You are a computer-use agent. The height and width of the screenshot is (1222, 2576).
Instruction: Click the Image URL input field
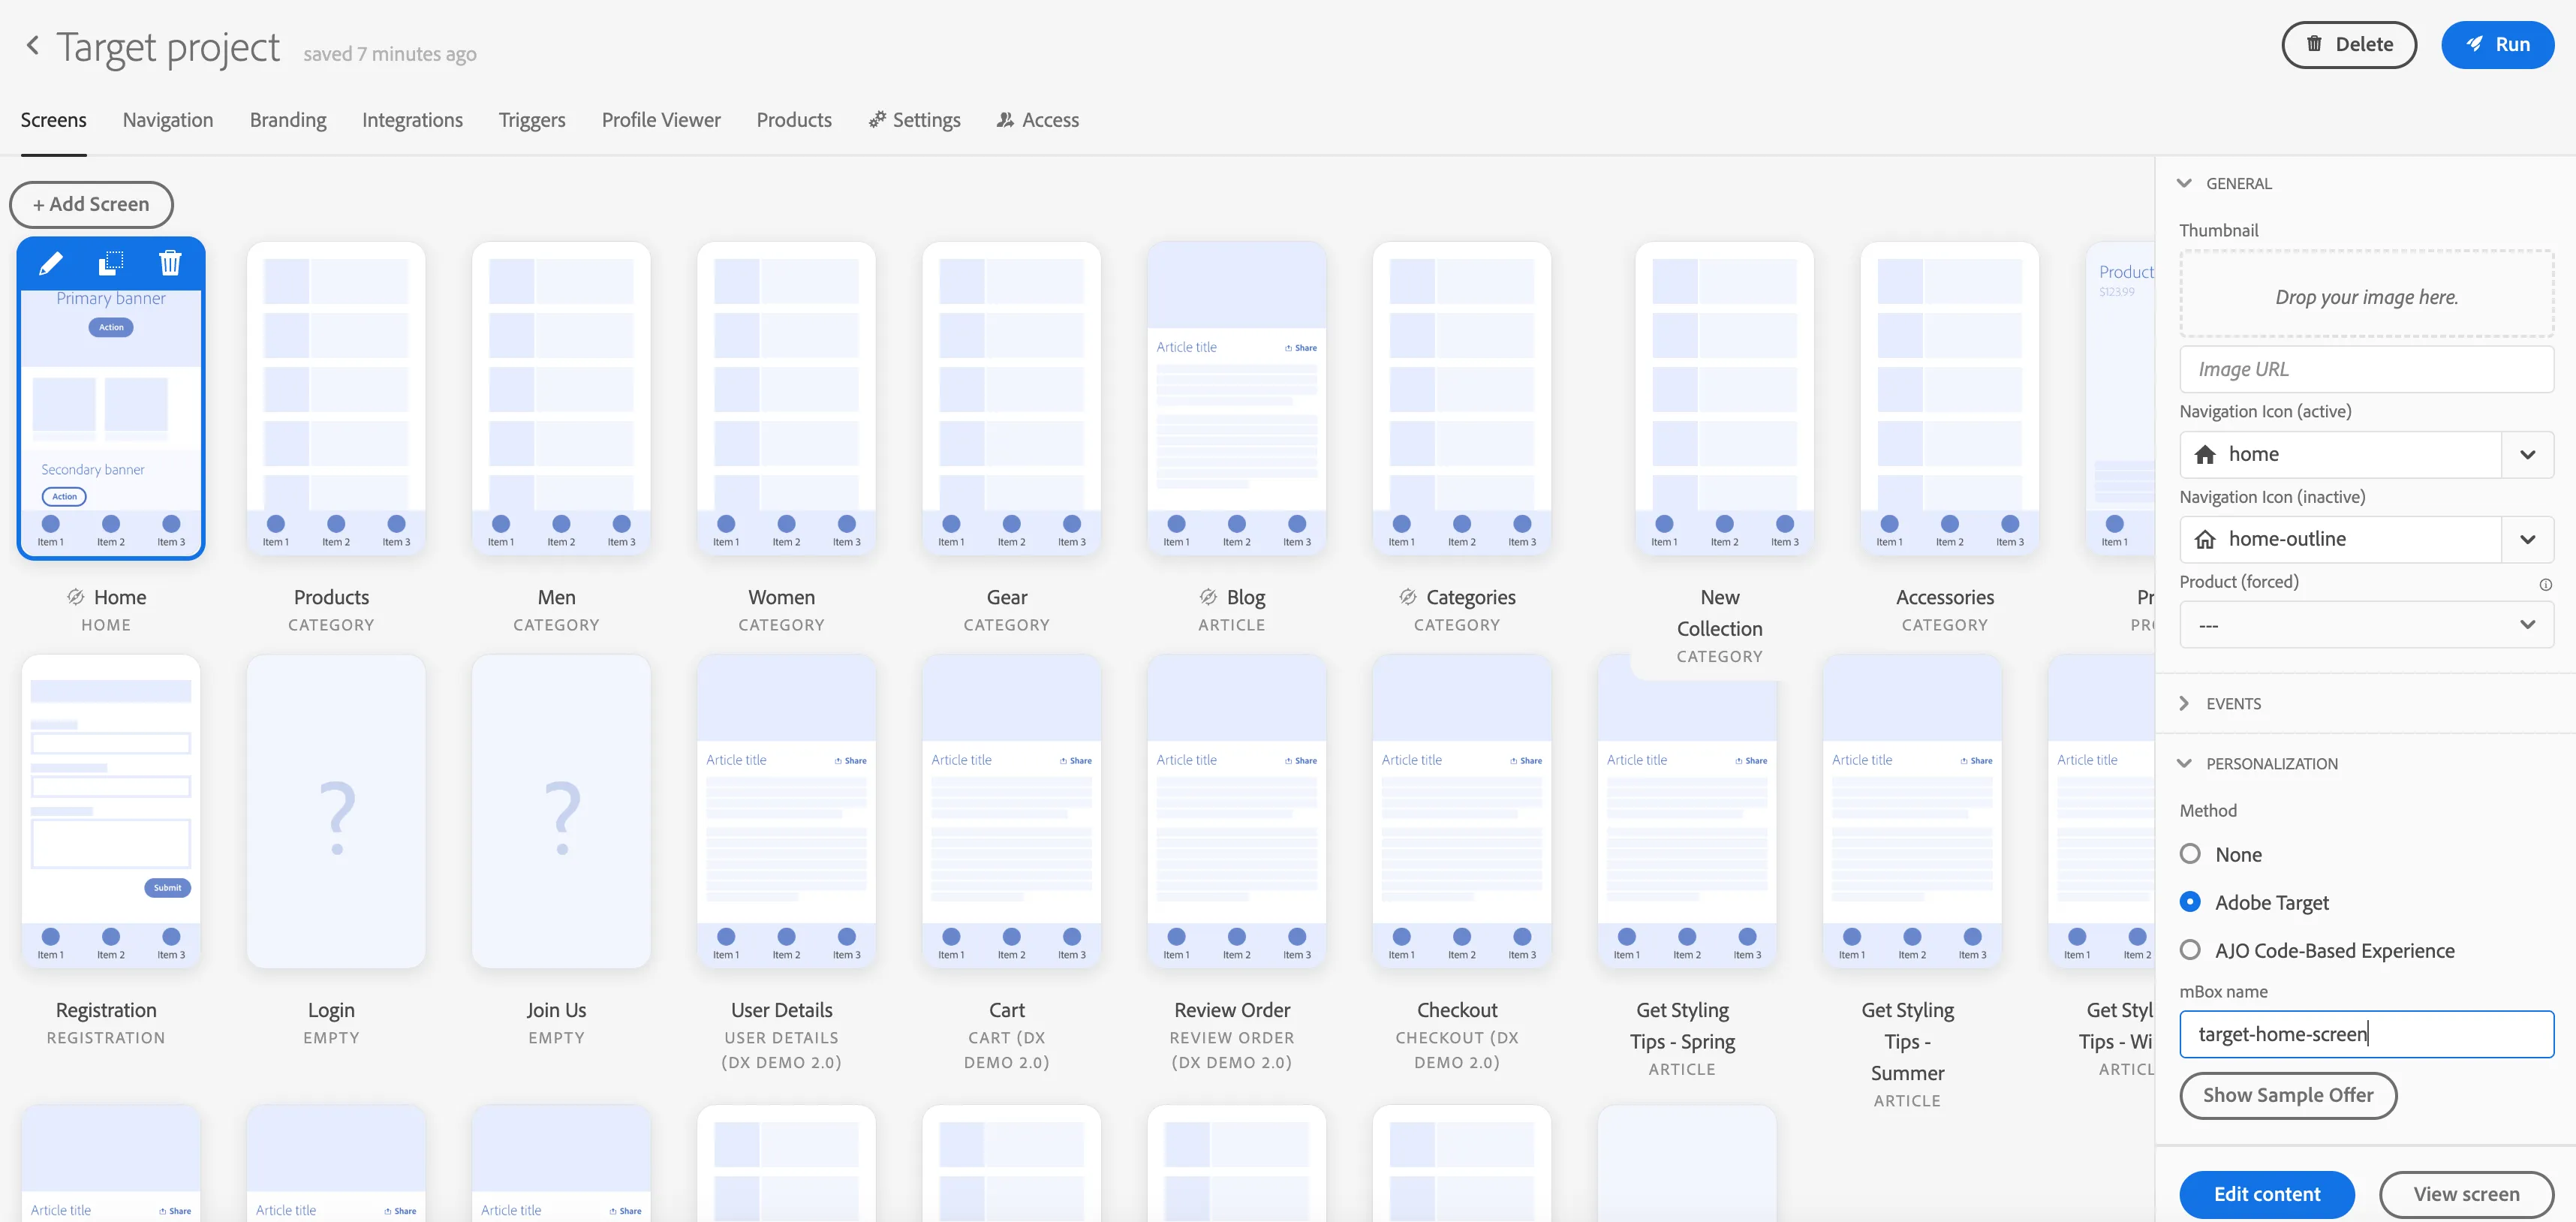pos(2366,370)
